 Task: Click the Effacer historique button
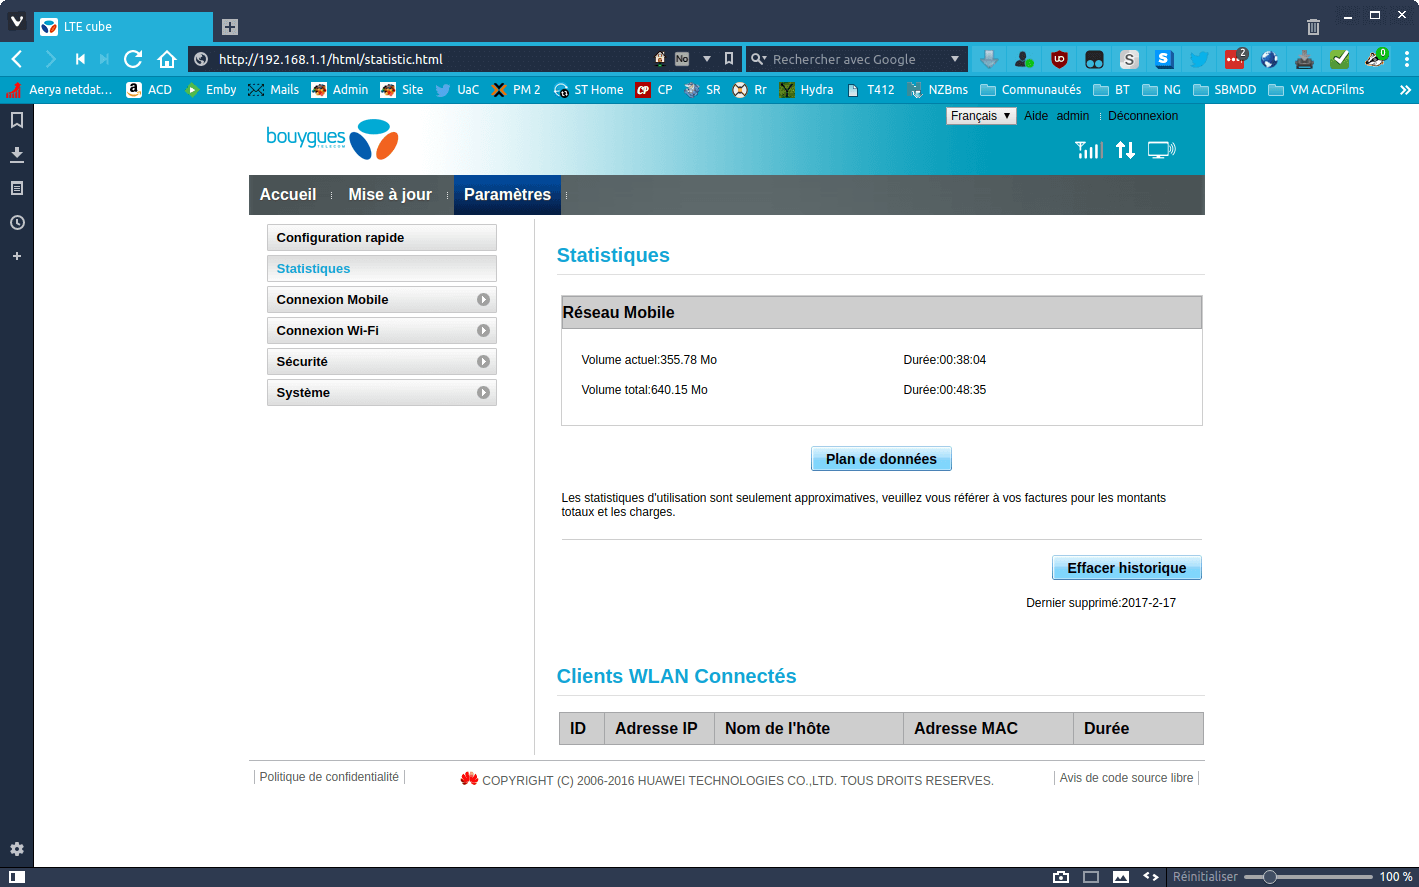pos(1127,568)
